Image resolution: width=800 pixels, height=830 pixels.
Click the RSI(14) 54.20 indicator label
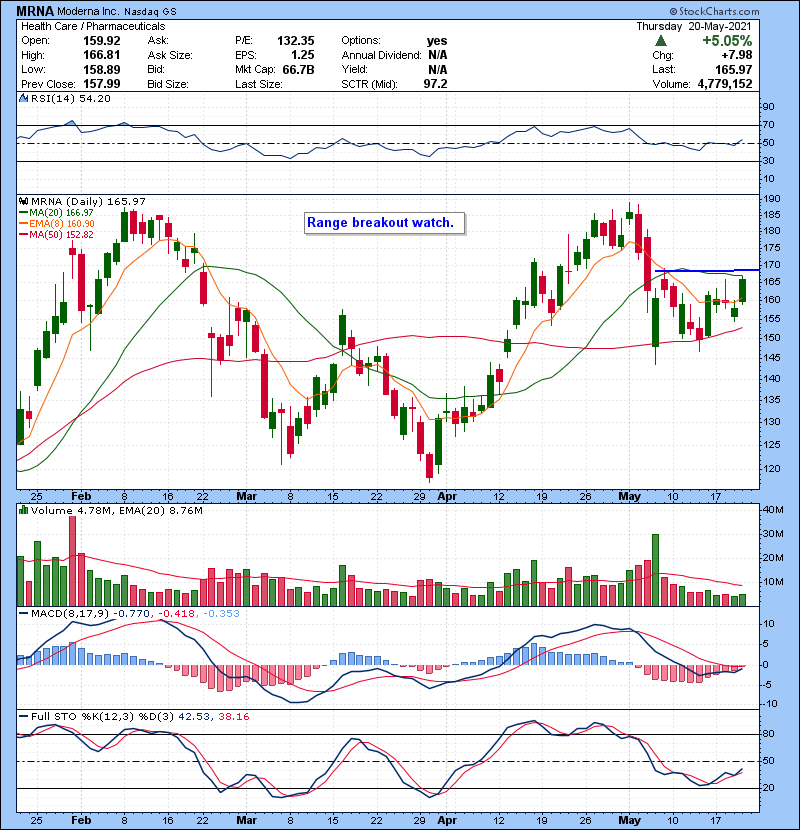71,98
